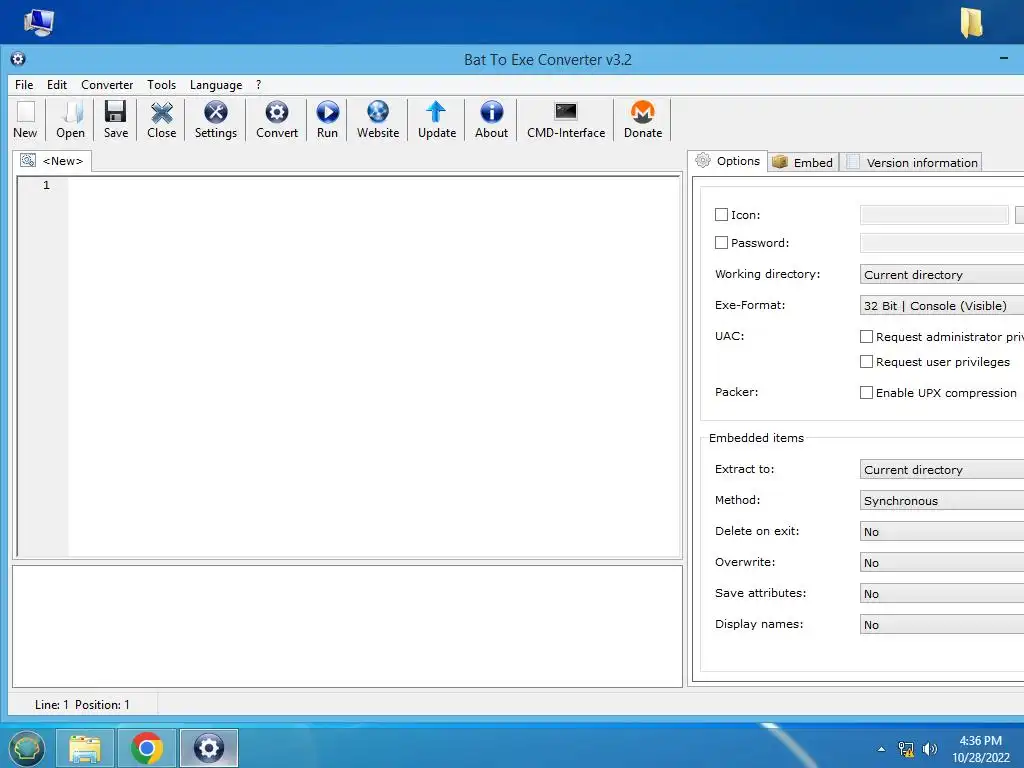Click inside the script editor area
Screen dimensions: 1024x768
coord(374,366)
